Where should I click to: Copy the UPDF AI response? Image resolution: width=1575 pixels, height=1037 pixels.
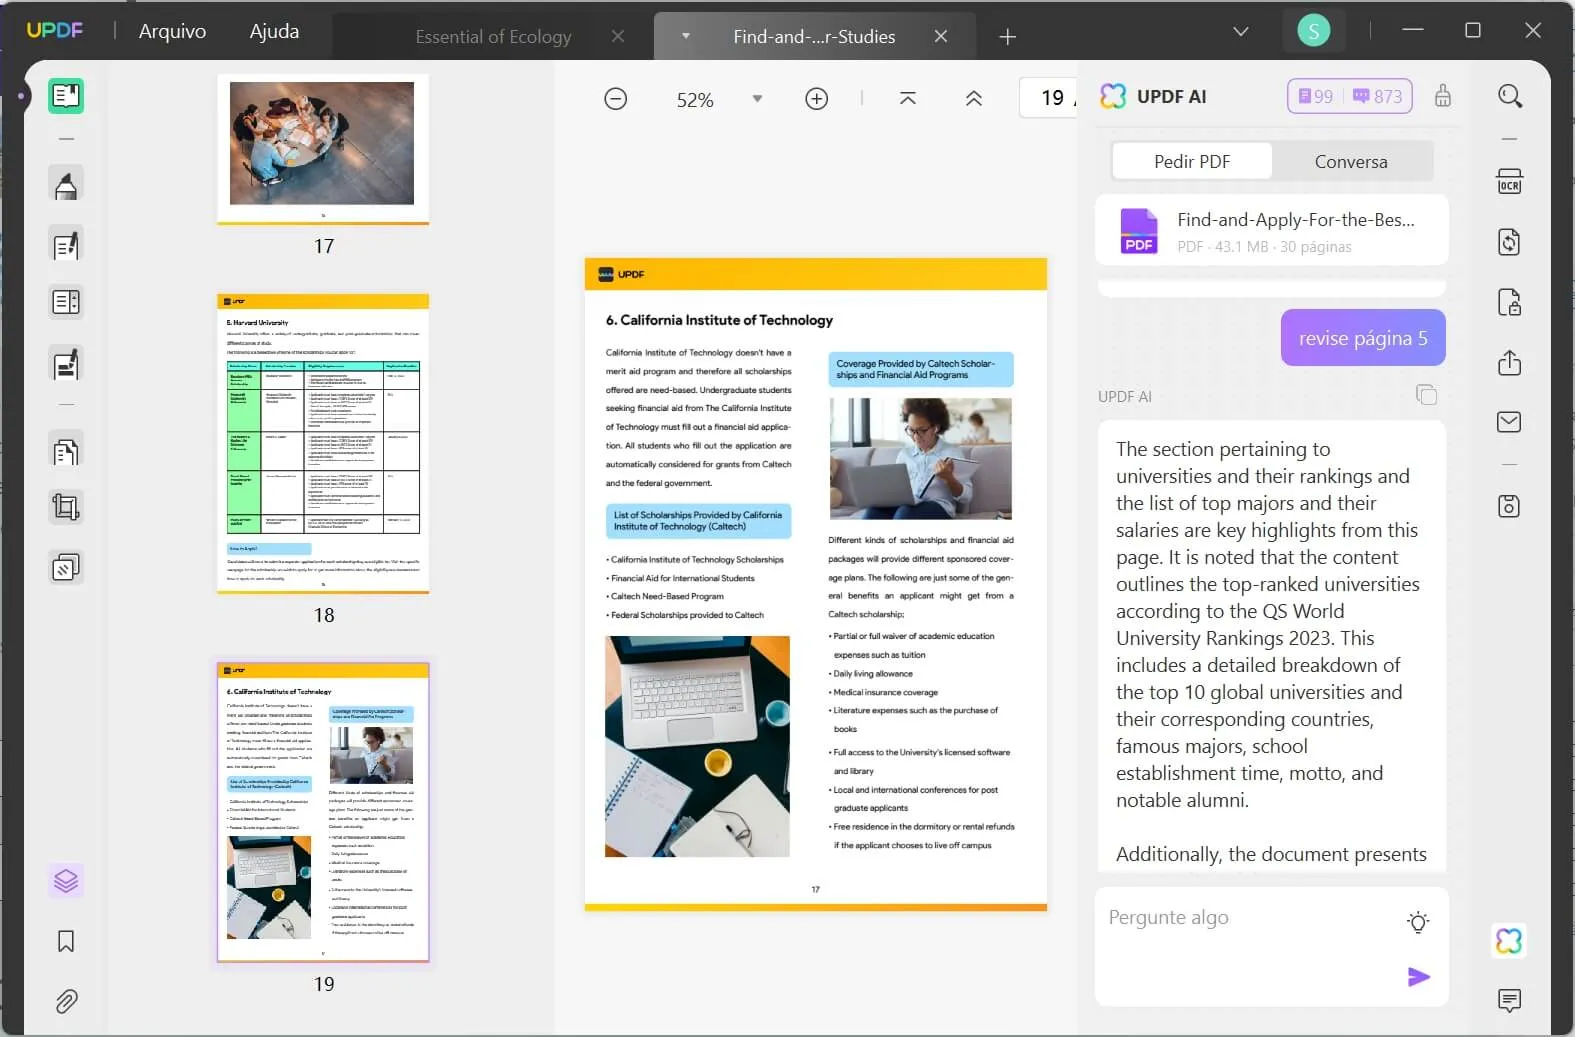point(1427,395)
